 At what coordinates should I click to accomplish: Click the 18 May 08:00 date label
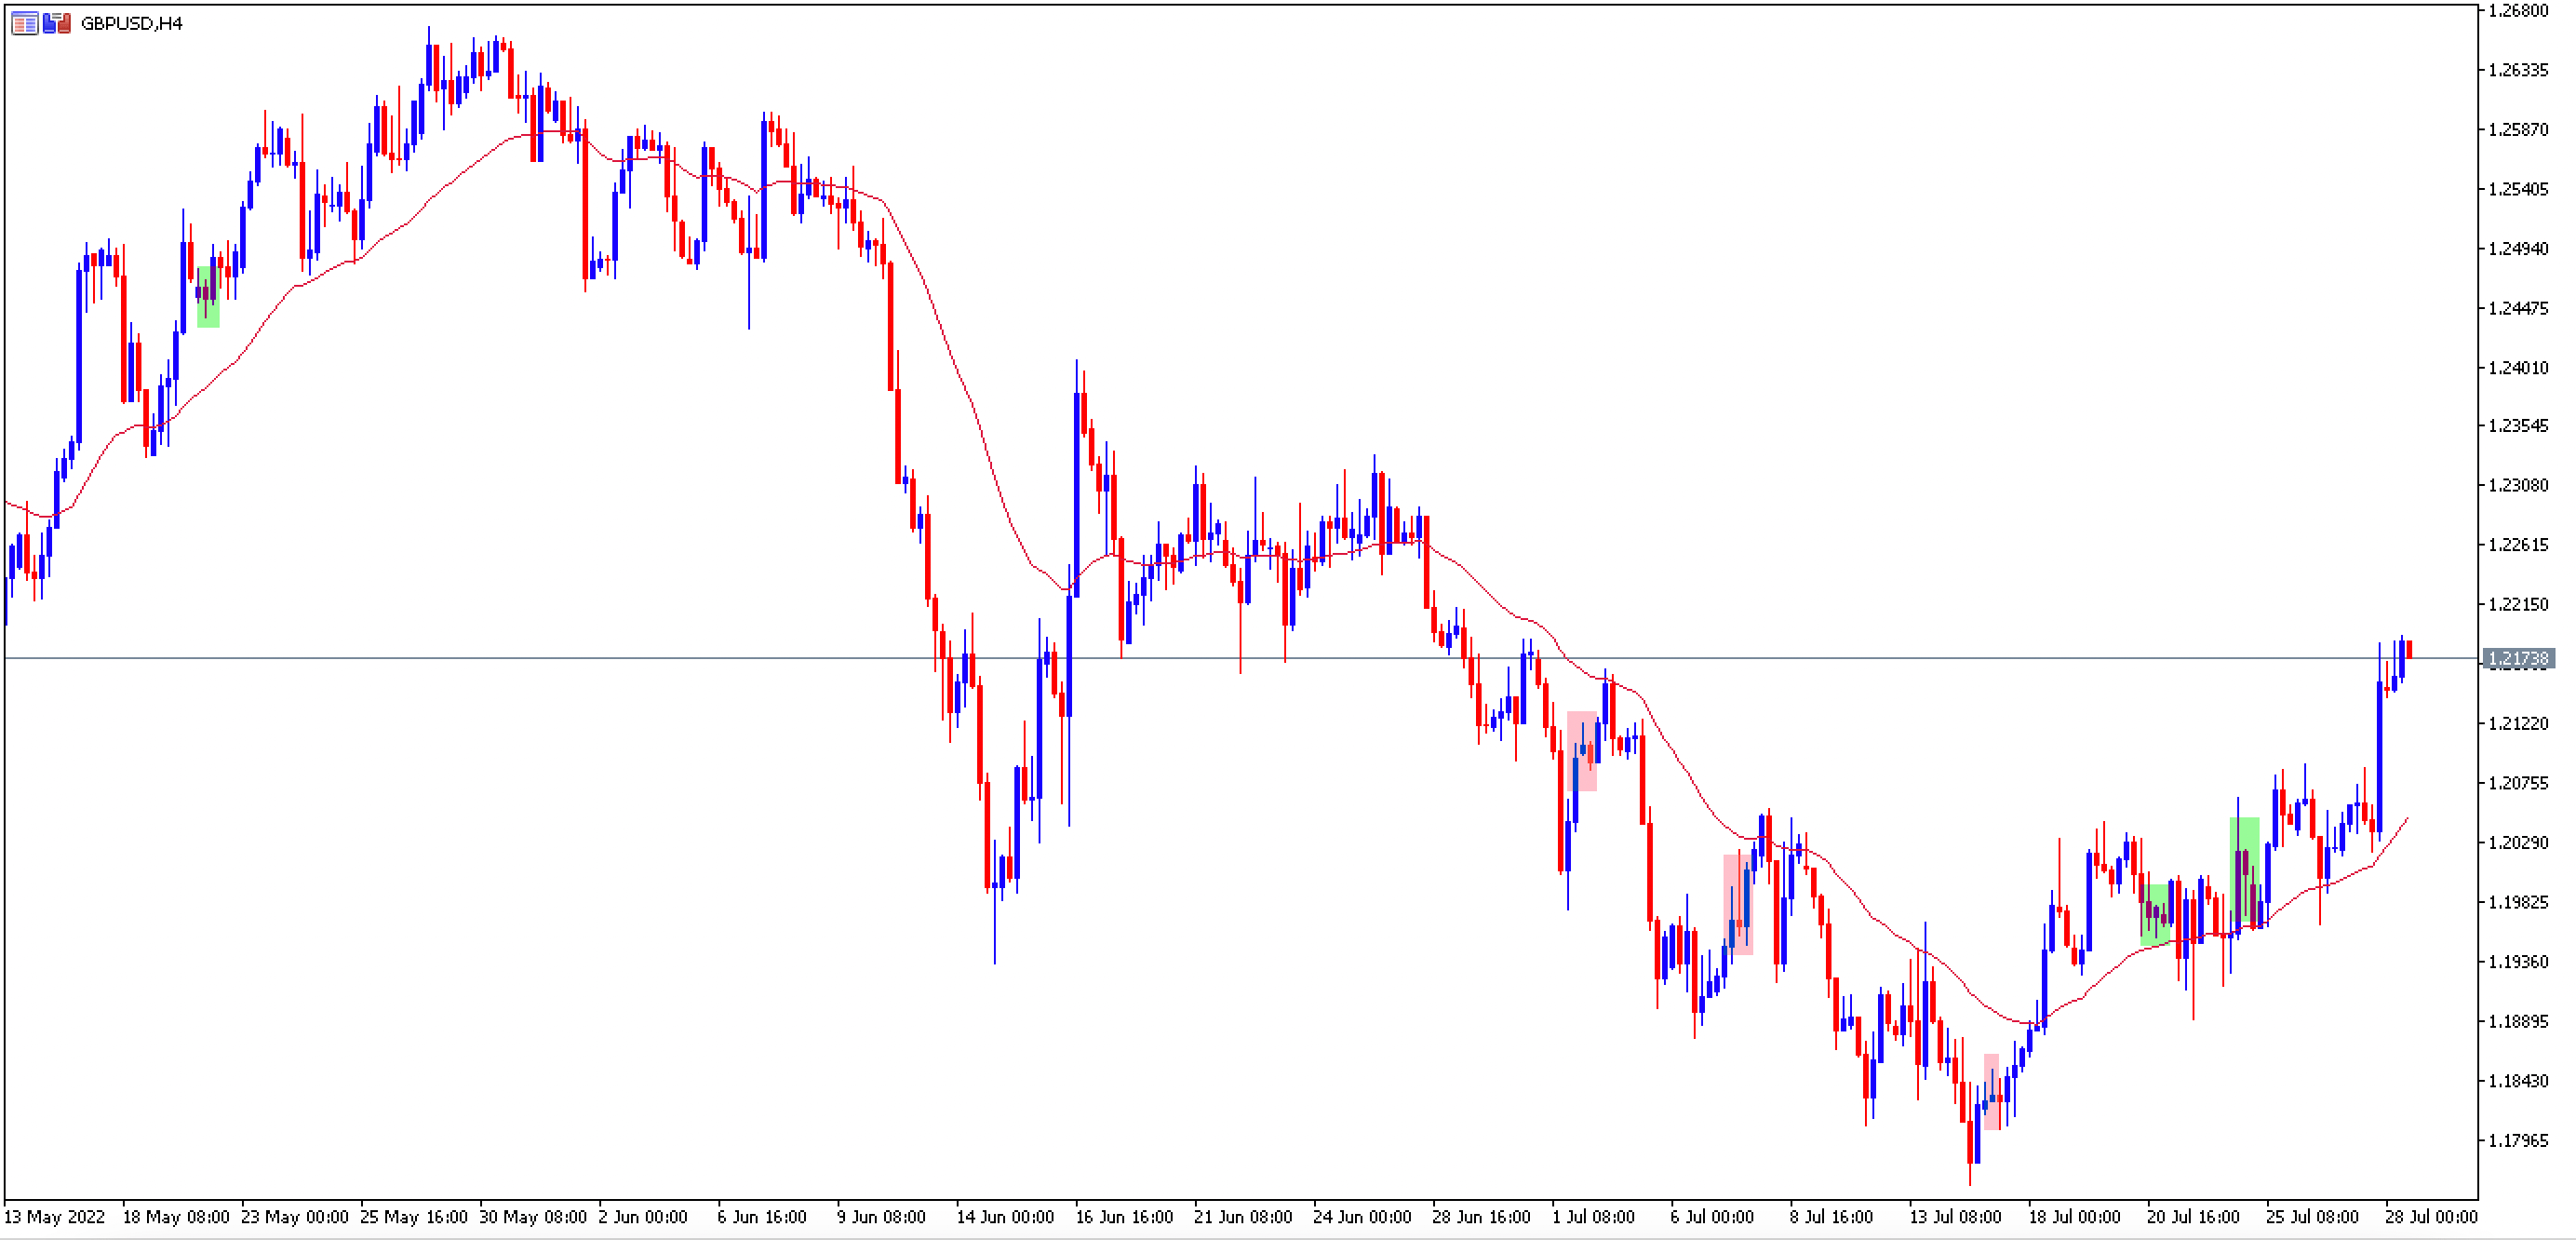tap(176, 1217)
